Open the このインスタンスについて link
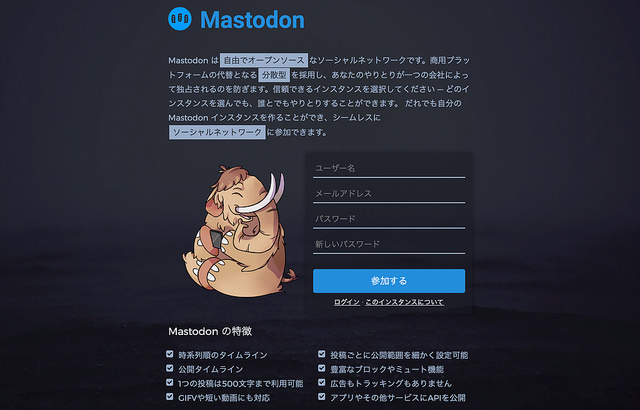The width and height of the screenshot is (640, 410). click(x=404, y=302)
